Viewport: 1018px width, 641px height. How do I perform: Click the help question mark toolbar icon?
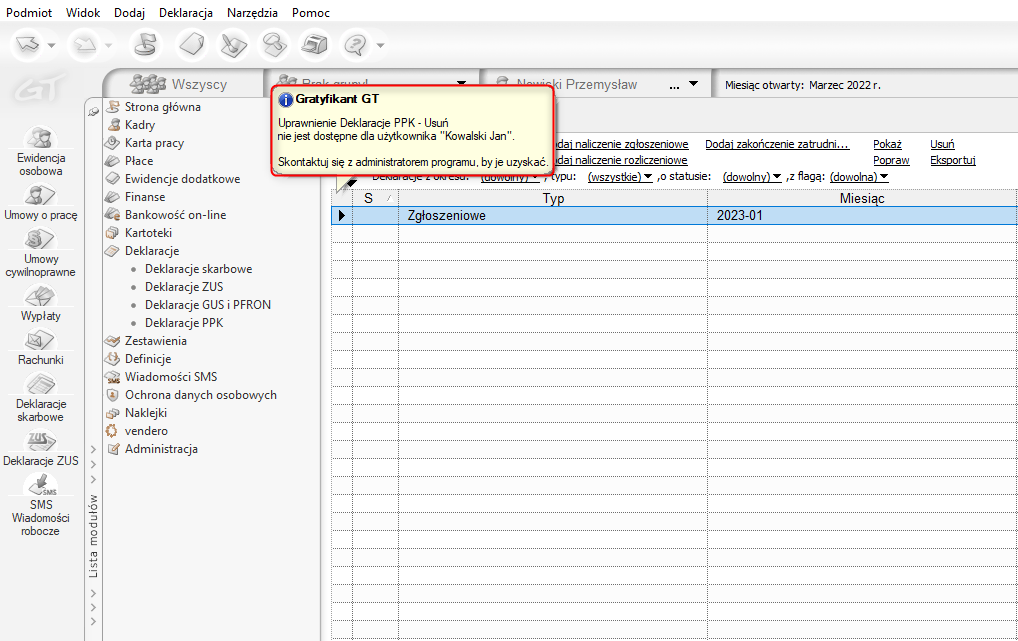click(x=355, y=44)
